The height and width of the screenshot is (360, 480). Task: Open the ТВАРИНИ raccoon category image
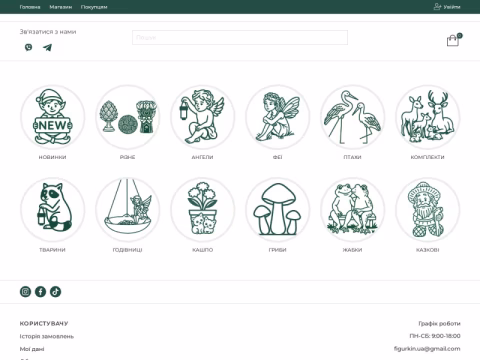[x=52, y=209]
